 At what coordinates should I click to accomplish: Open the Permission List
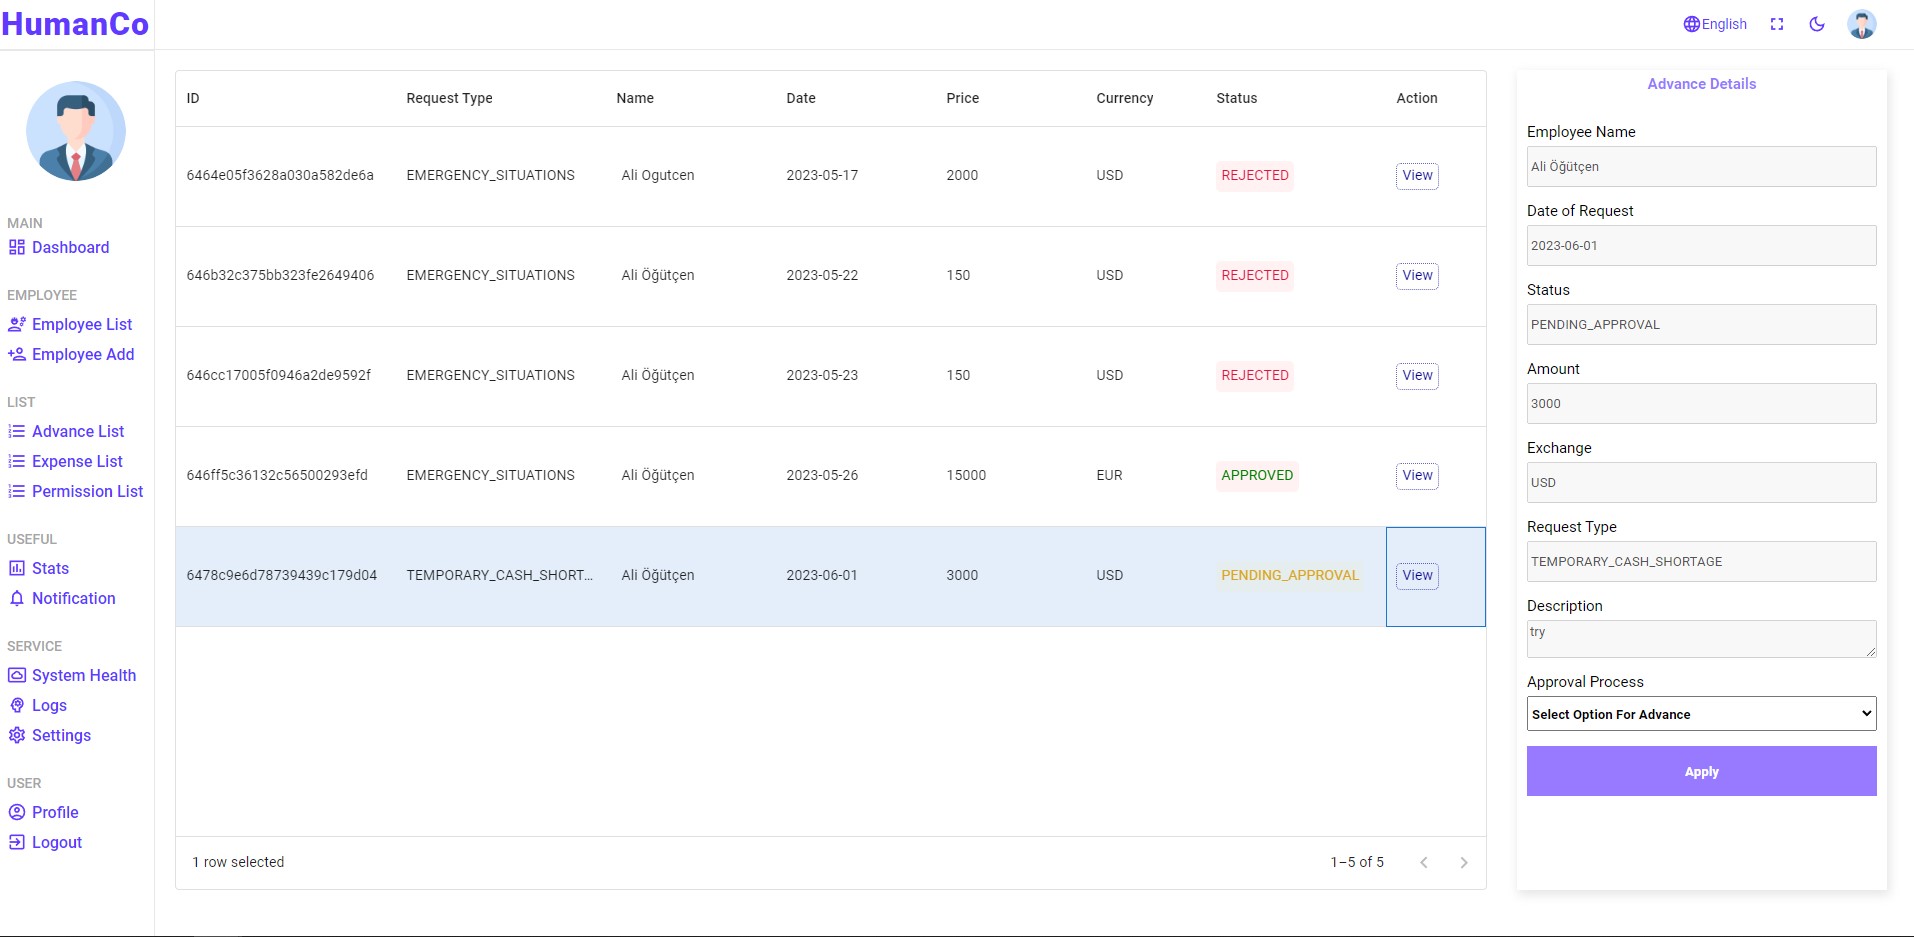(x=87, y=491)
